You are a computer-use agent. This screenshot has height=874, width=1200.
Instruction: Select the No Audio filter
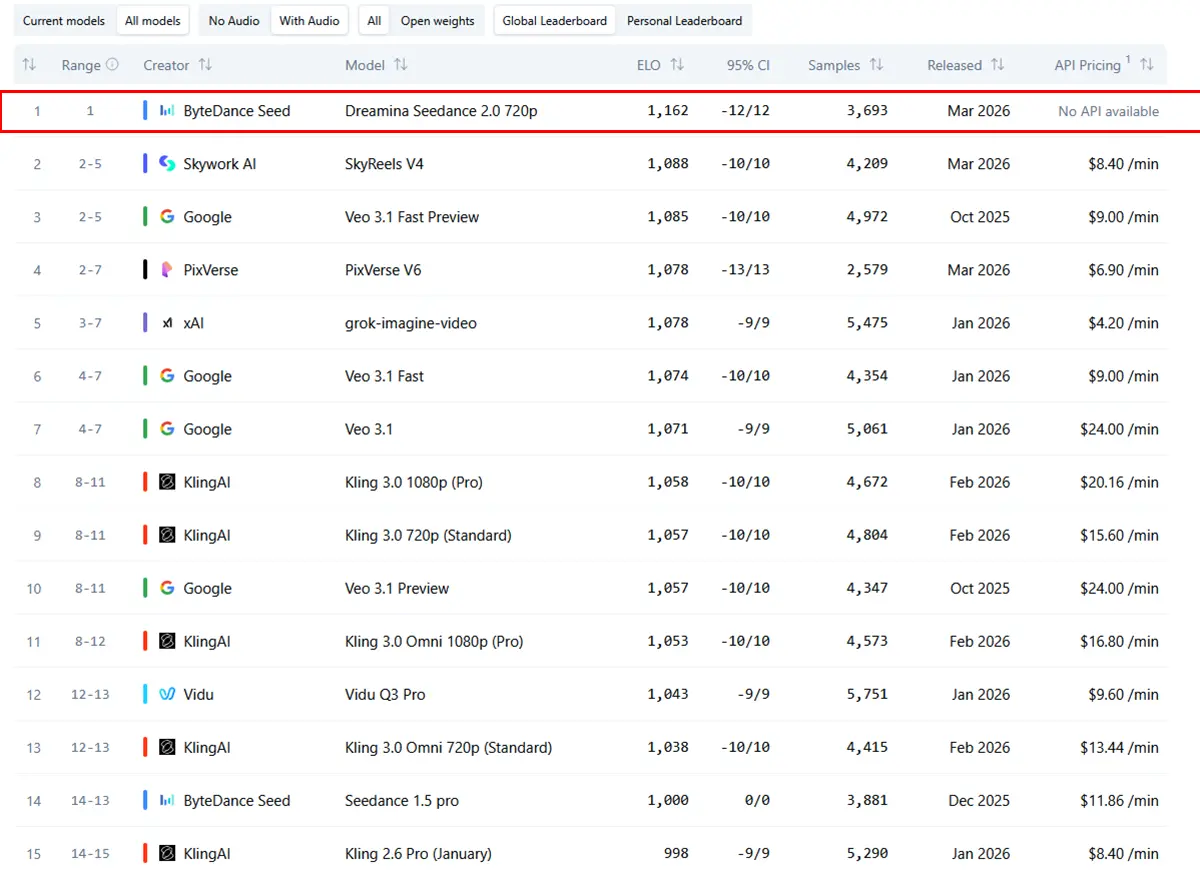(x=234, y=21)
